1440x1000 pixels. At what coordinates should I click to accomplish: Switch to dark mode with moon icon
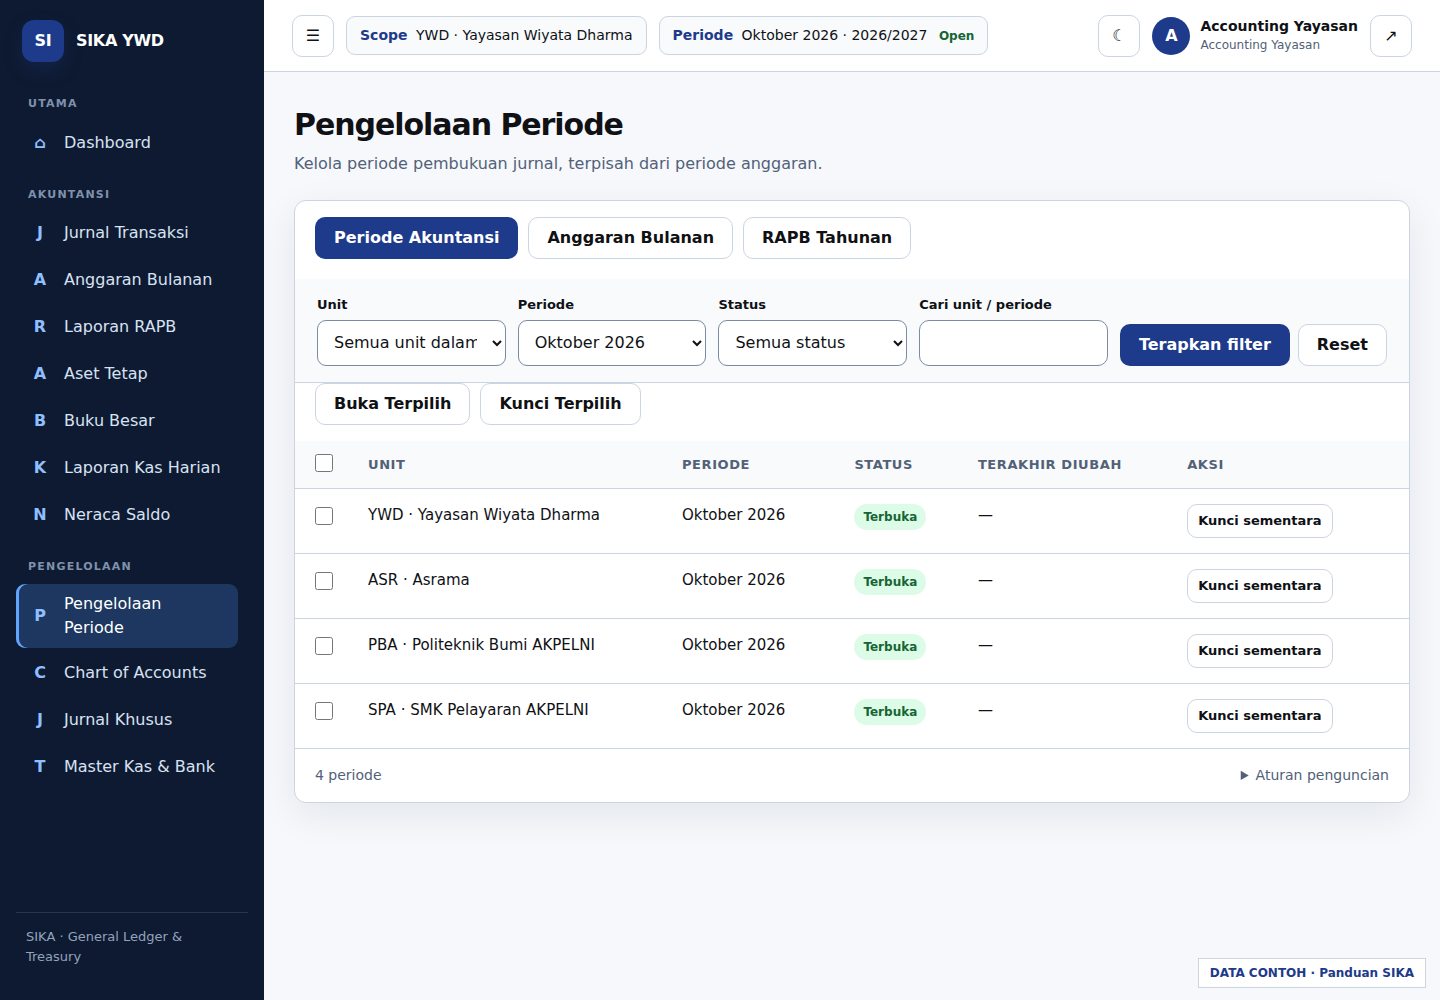[1119, 36]
